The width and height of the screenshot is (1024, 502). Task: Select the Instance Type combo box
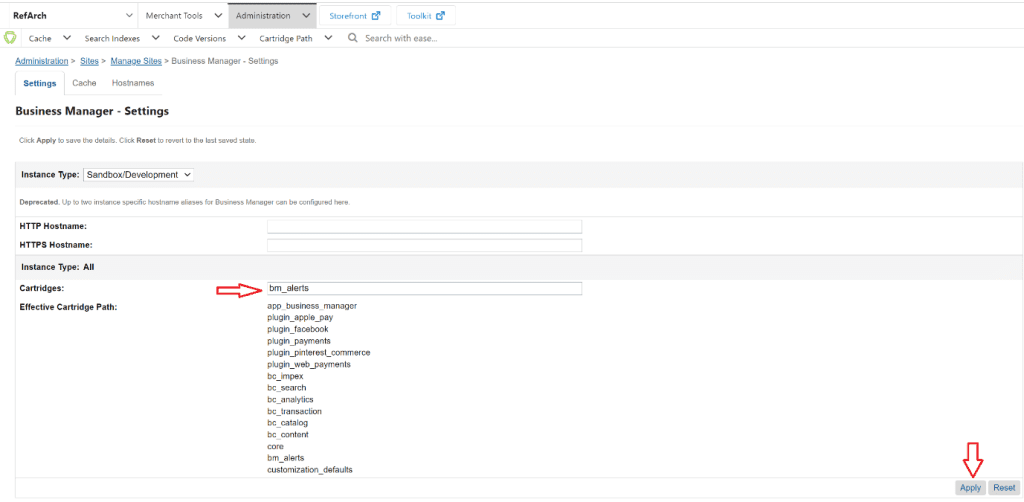point(139,174)
